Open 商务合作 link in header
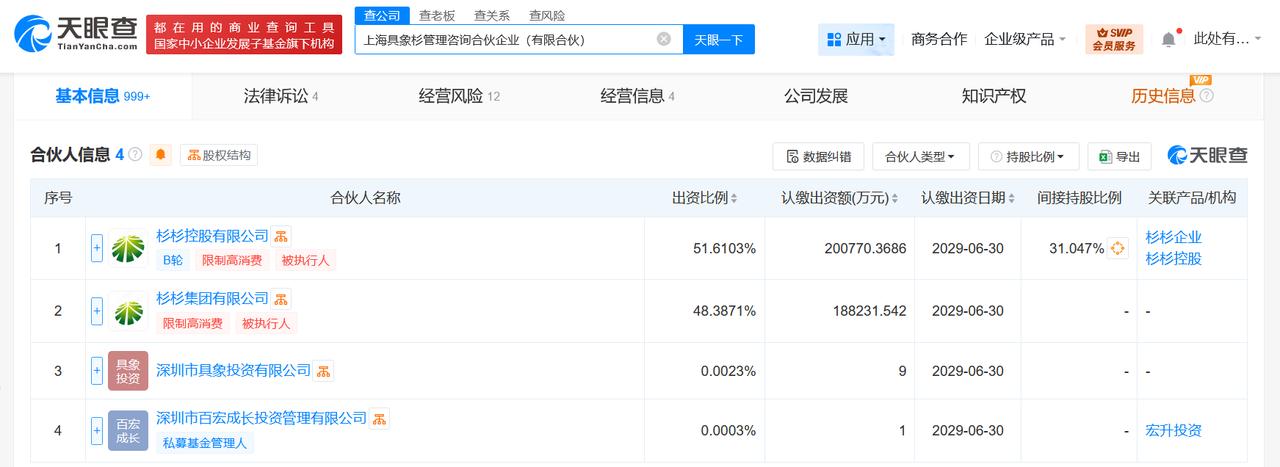 [939, 39]
